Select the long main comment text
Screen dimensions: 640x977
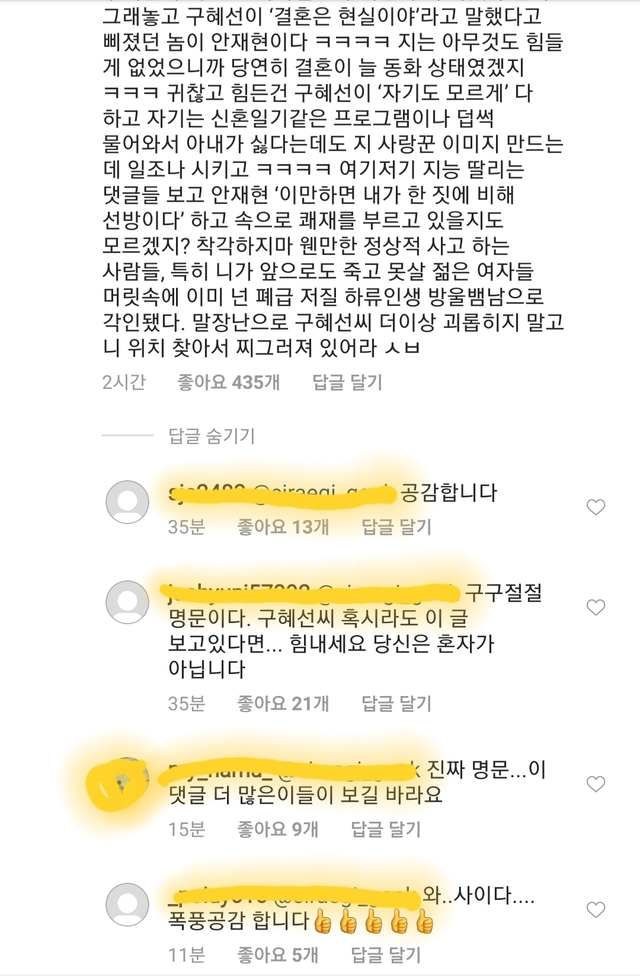coord(333,182)
